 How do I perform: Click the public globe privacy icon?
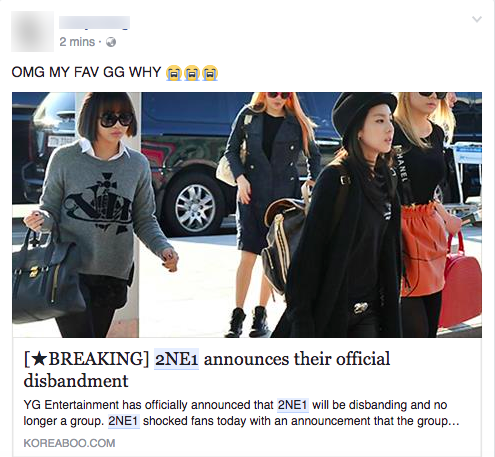111,42
